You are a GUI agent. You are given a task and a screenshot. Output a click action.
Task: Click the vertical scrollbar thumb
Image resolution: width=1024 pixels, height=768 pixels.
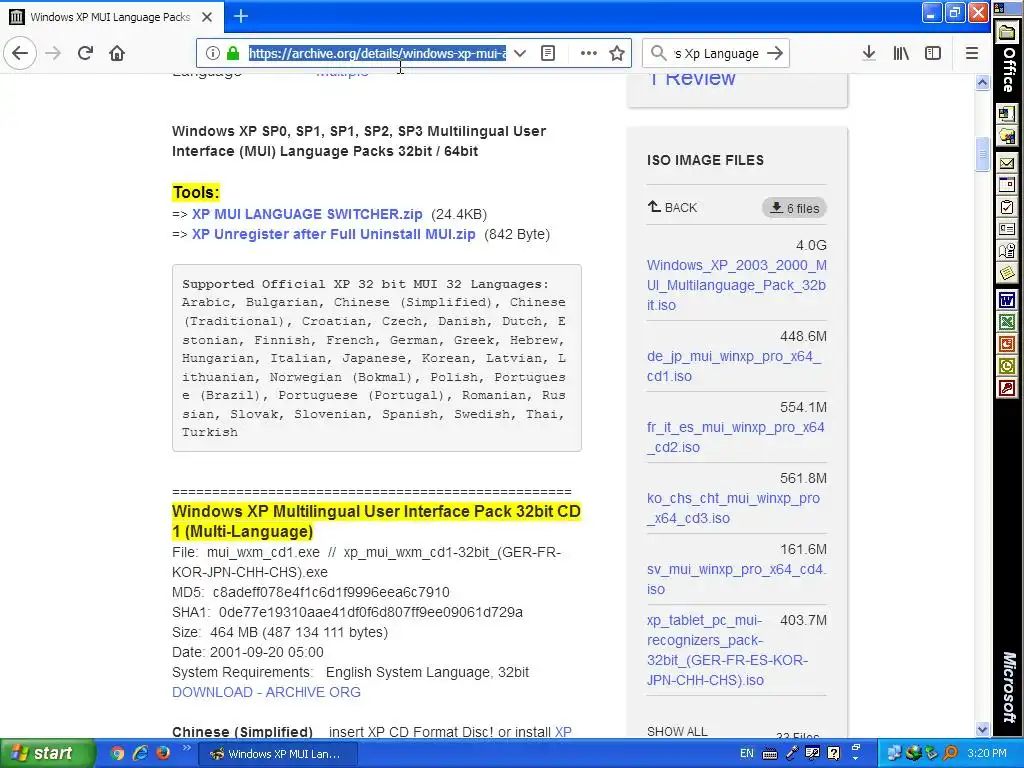[x=982, y=155]
